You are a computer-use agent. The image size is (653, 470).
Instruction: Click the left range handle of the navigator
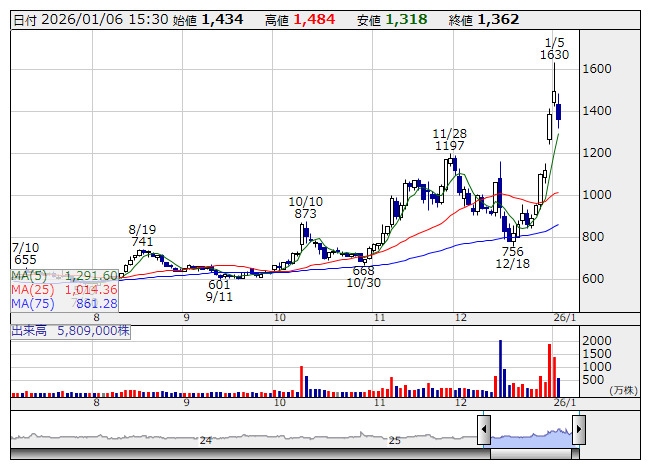click(x=483, y=431)
